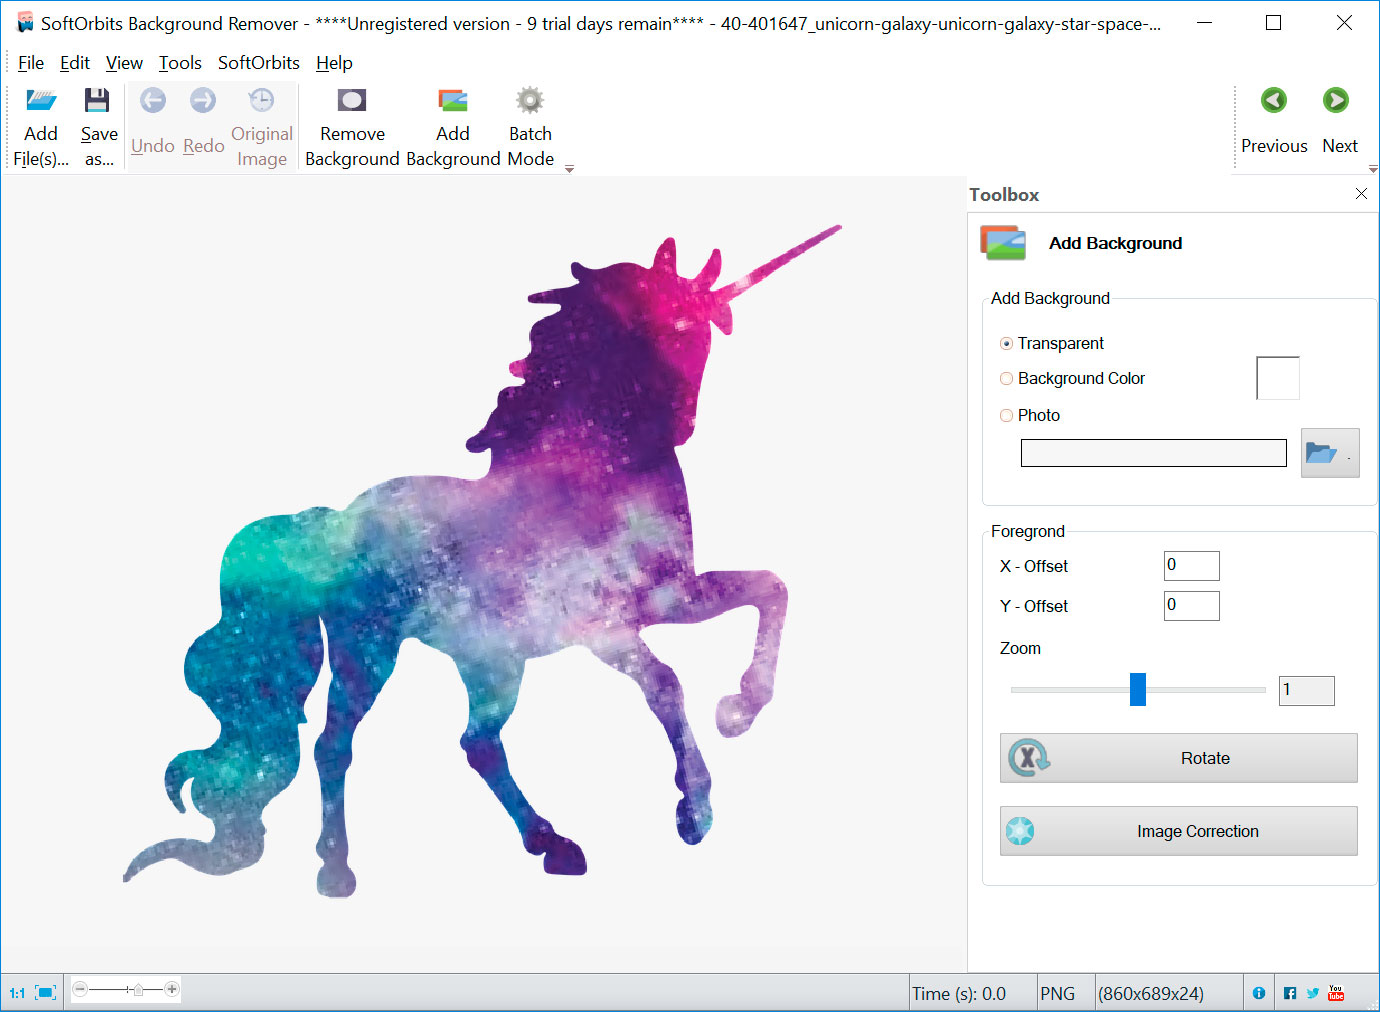Open the dropdown below Next
This screenshot has height=1012, width=1380.
pyautogui.click(x=1373, y=169)
